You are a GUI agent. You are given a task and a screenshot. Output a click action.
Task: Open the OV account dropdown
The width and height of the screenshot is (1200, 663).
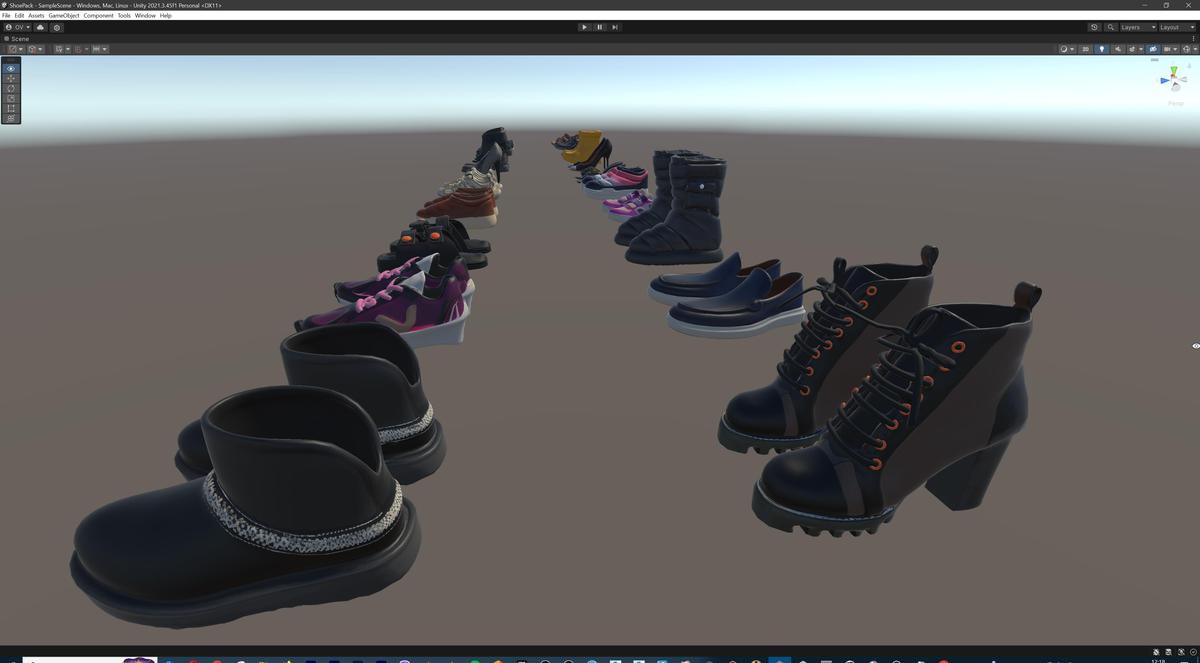[22, 27]
